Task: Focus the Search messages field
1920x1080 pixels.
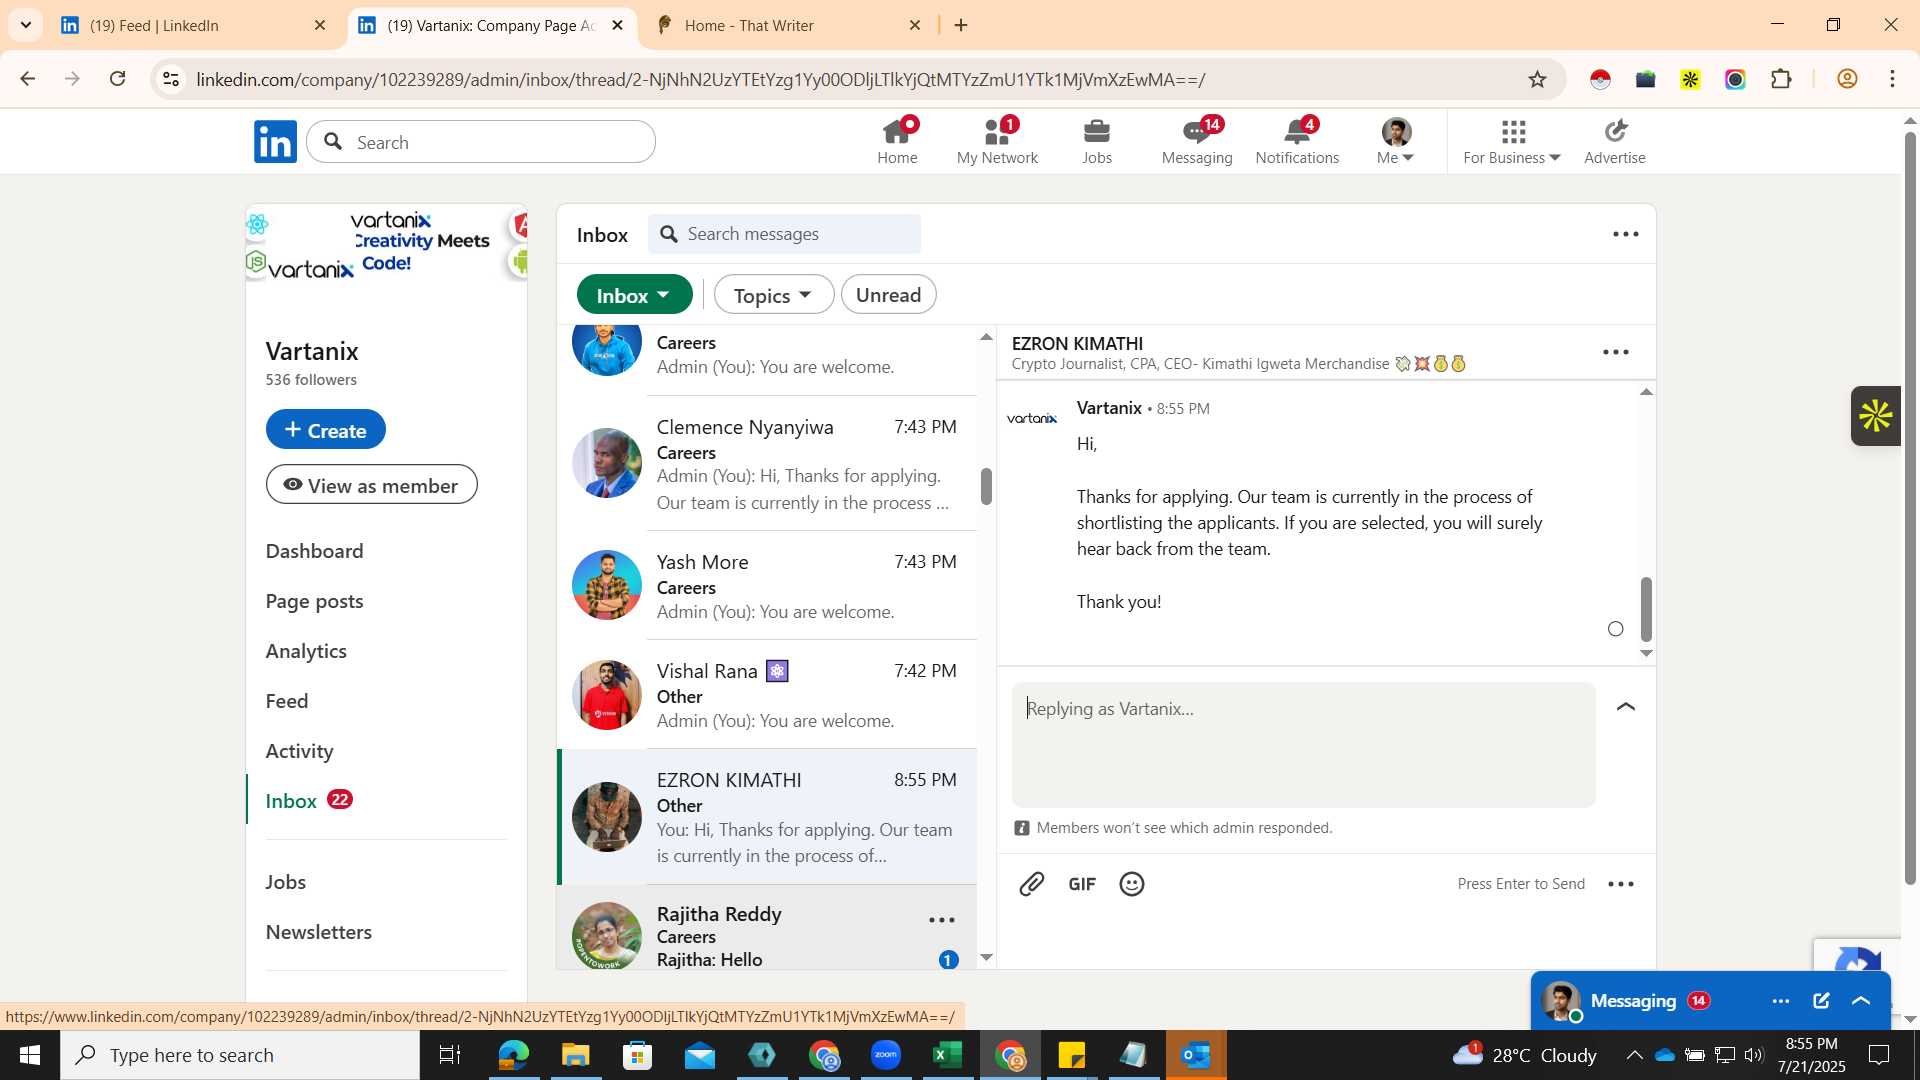Action: tap(785, 234)
